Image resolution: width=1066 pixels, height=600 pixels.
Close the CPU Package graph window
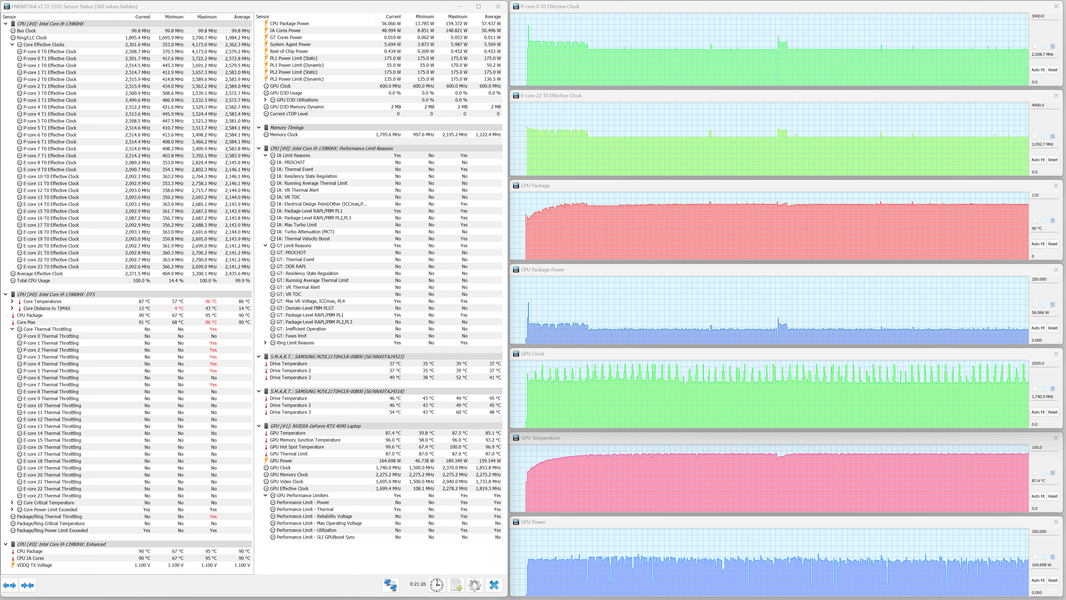[x=1056, y=186]
